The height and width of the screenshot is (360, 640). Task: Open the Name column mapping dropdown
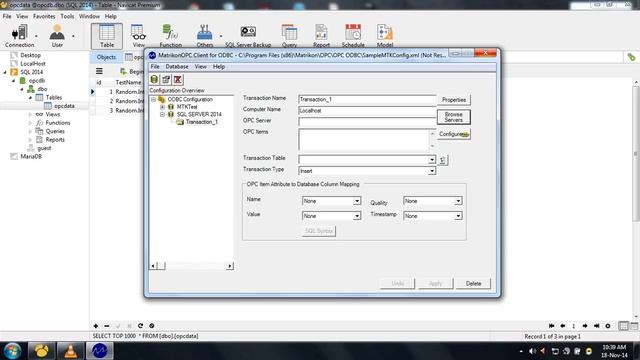coord(357,201)
